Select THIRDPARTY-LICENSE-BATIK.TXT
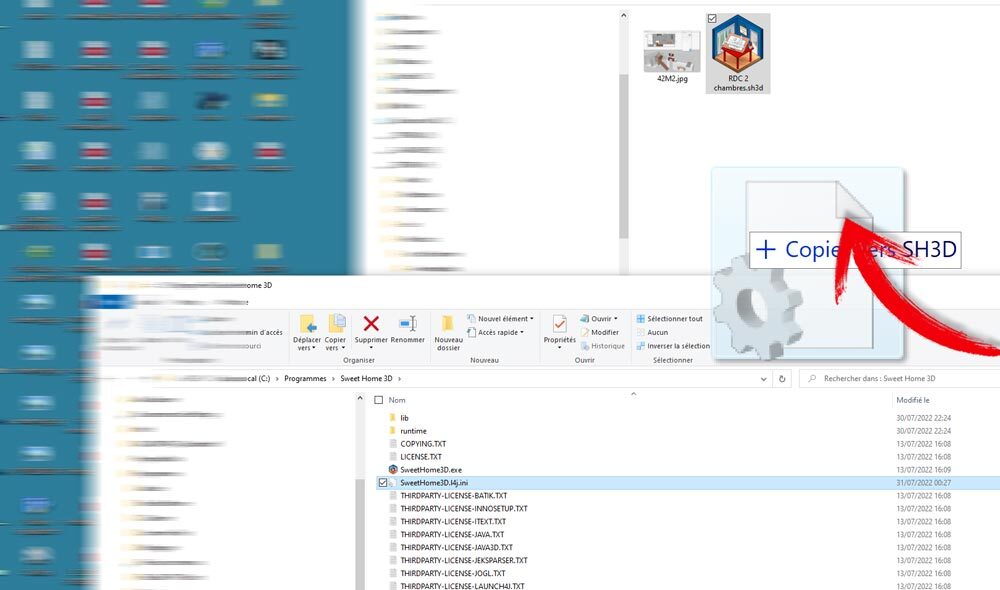This screenshot has width=1000, height=590. [x=453, y=496]
